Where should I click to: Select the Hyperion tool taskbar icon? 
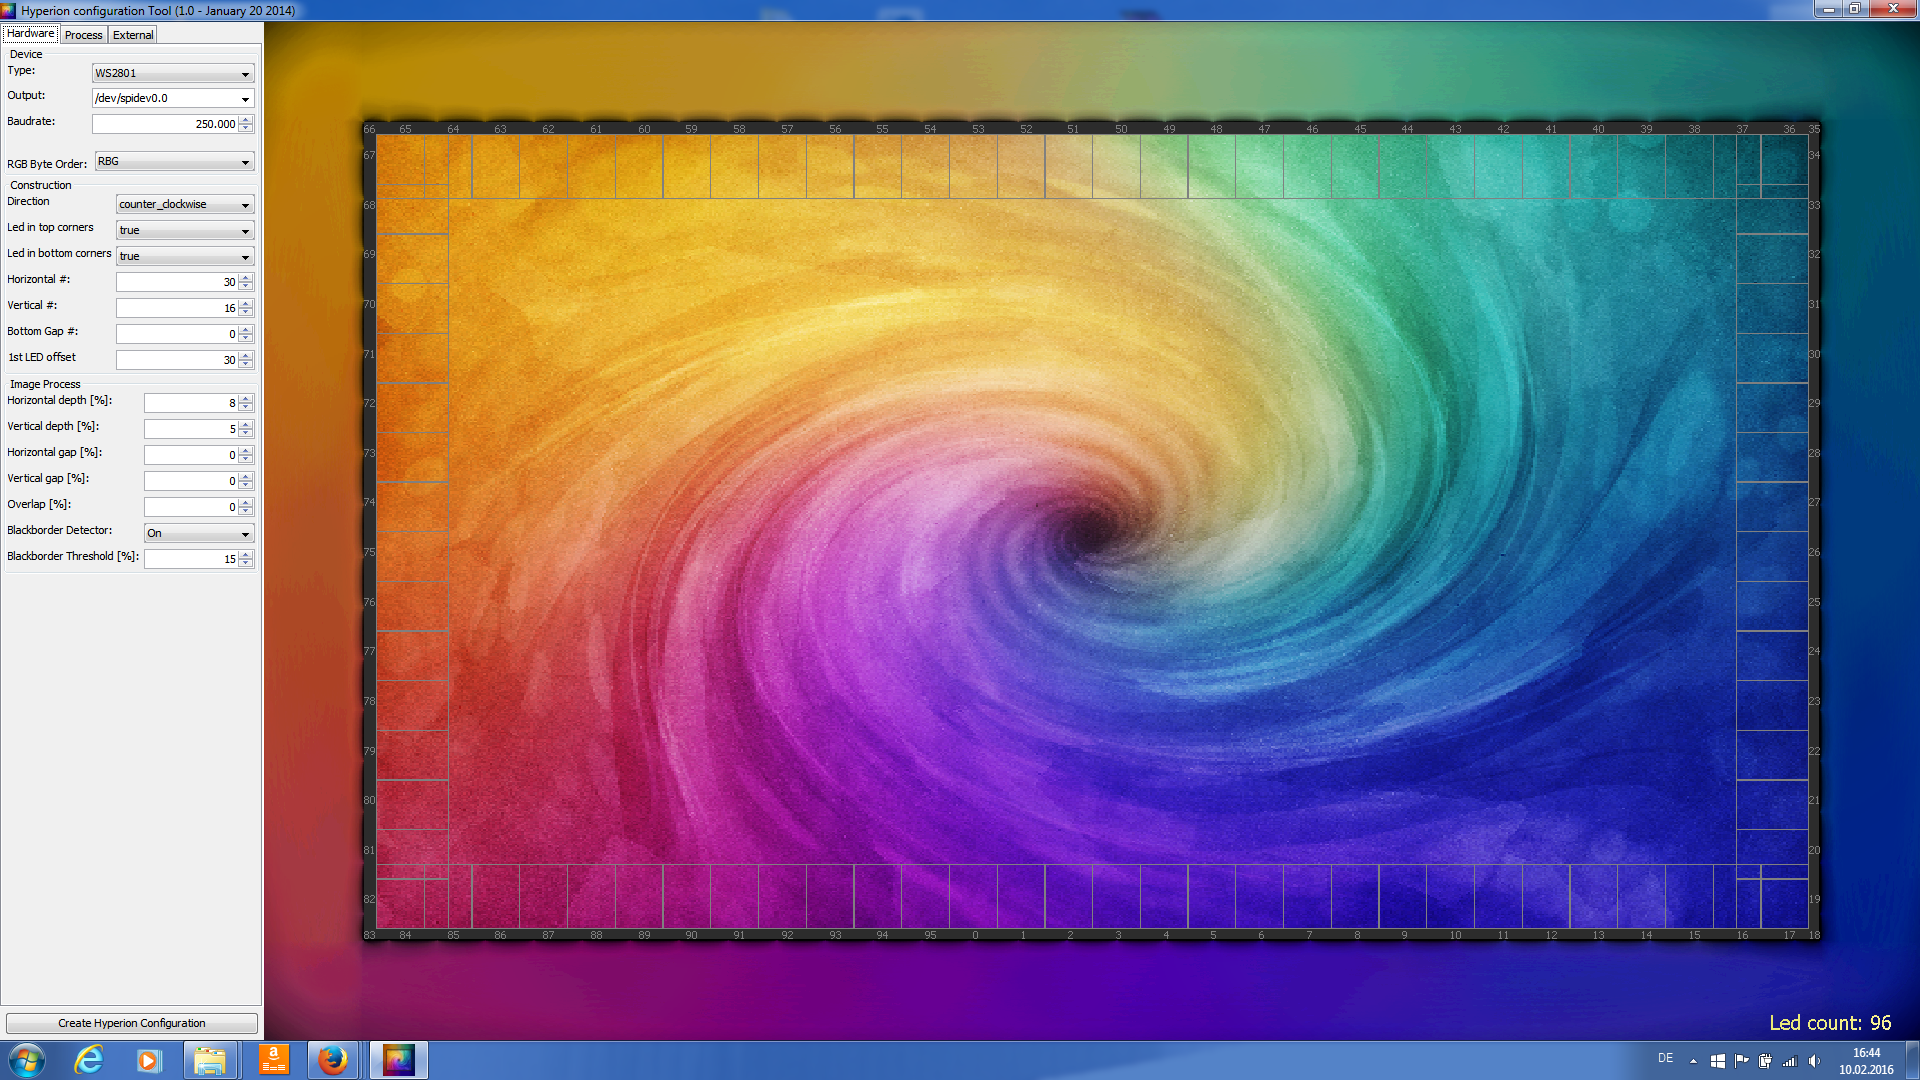coord(398,1060)
